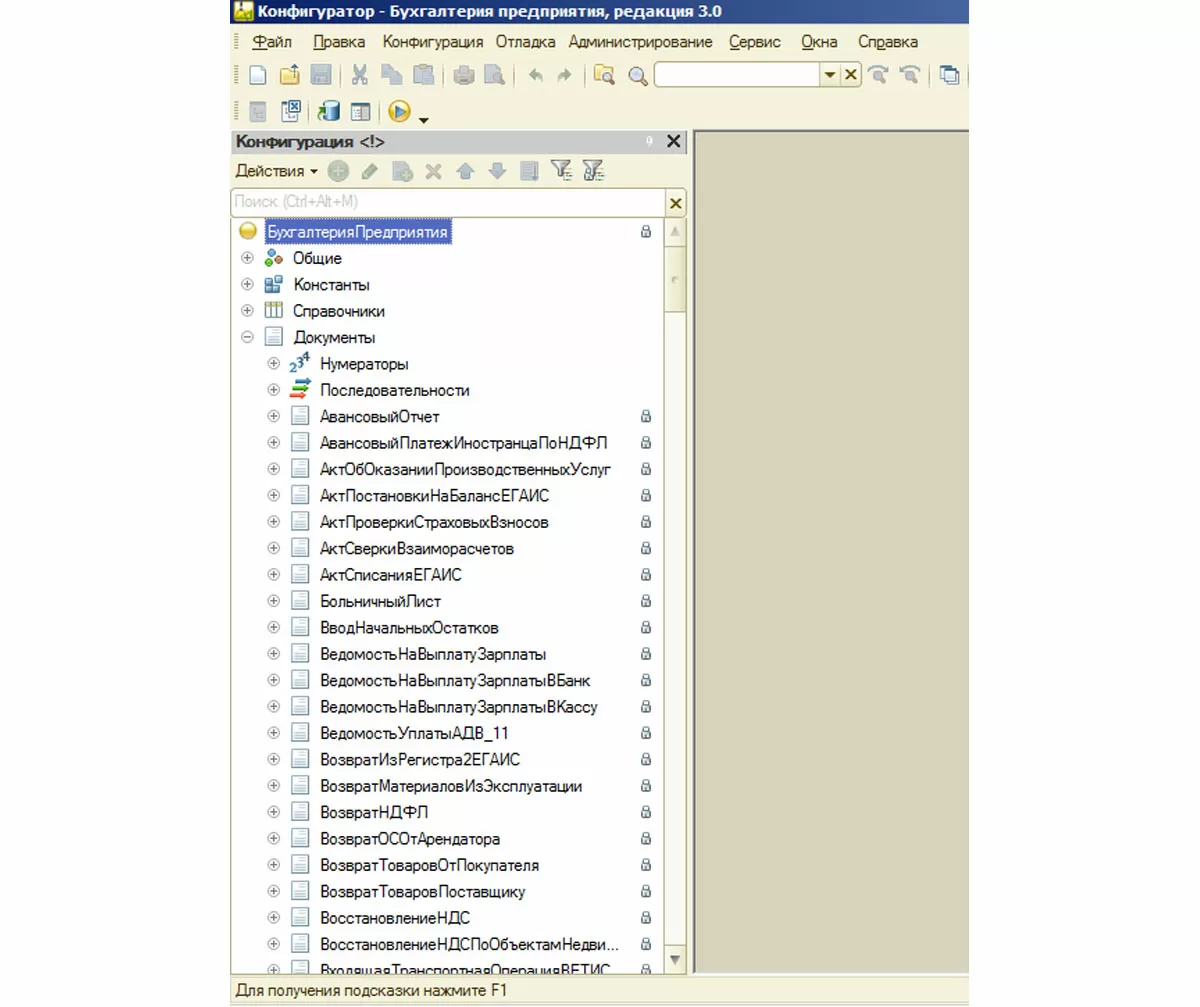Click the Save diskette toolbar icon
Screen dimensions: 1200x1007
[x=320, y=75]
